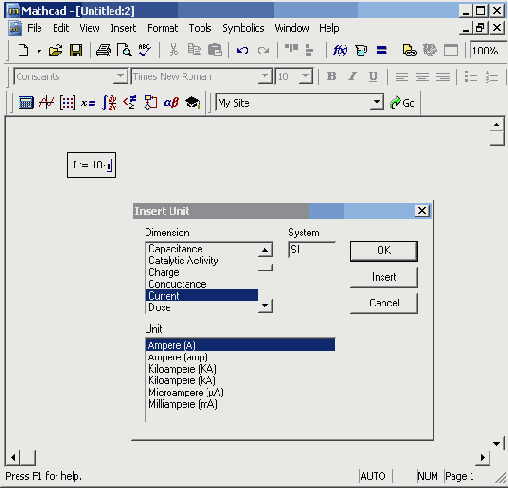Viewport: 508px width, 488px height.
Task: Open the Format menu
Action: (x=163, y=28)
